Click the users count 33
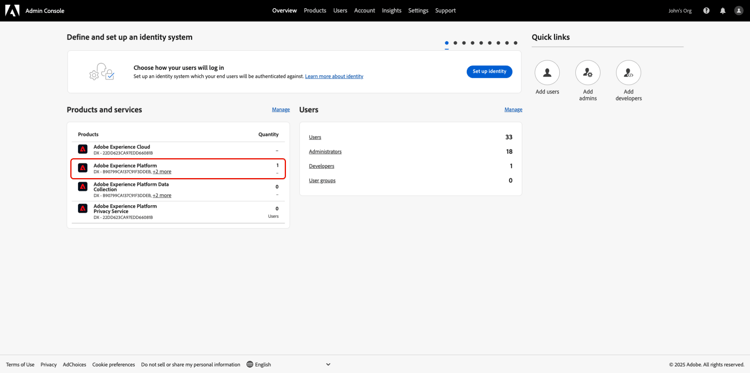This screenshot has height=373, width=750. (x=509, y=137)
